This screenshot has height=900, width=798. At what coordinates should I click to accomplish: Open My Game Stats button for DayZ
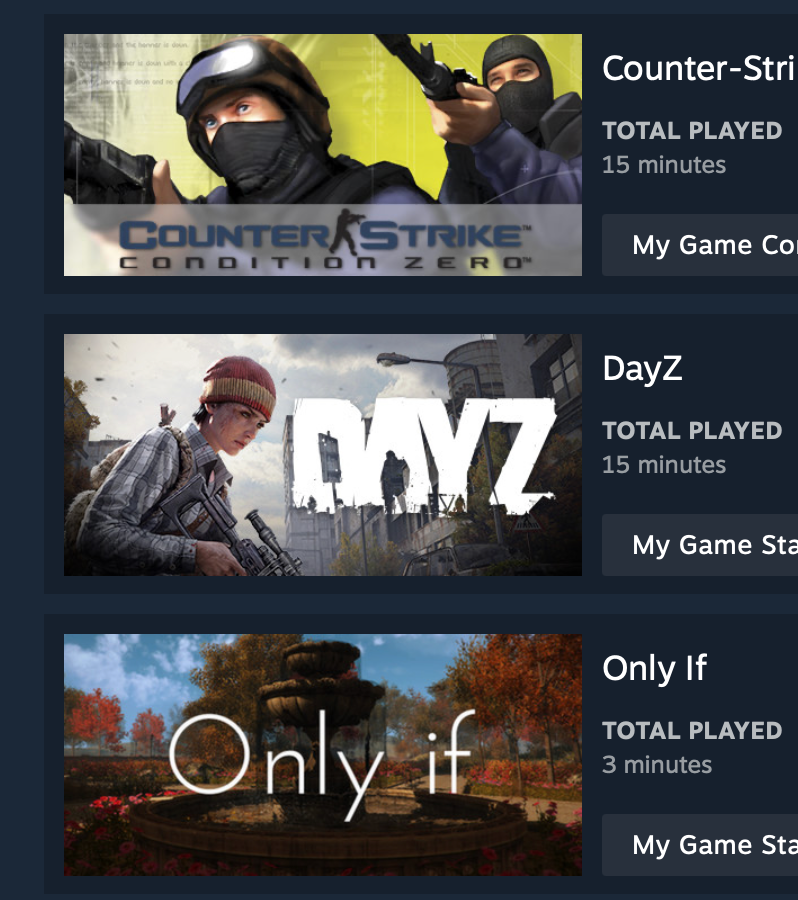coord(700,545)
